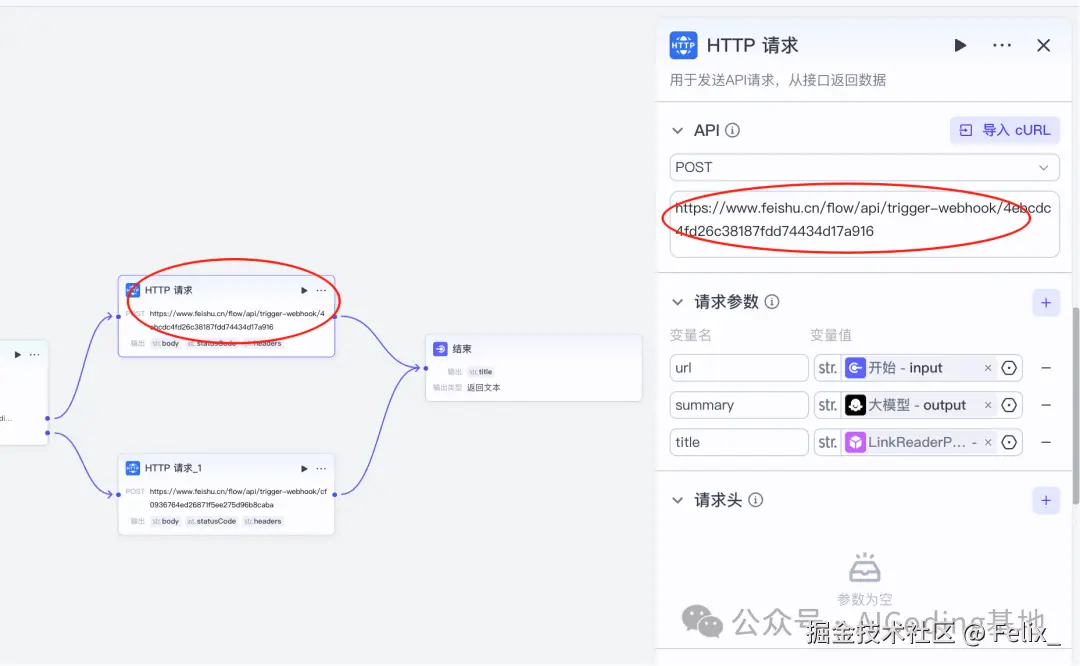
Task: Show info tooltip next to 请求头
Action: coord(756,500)
